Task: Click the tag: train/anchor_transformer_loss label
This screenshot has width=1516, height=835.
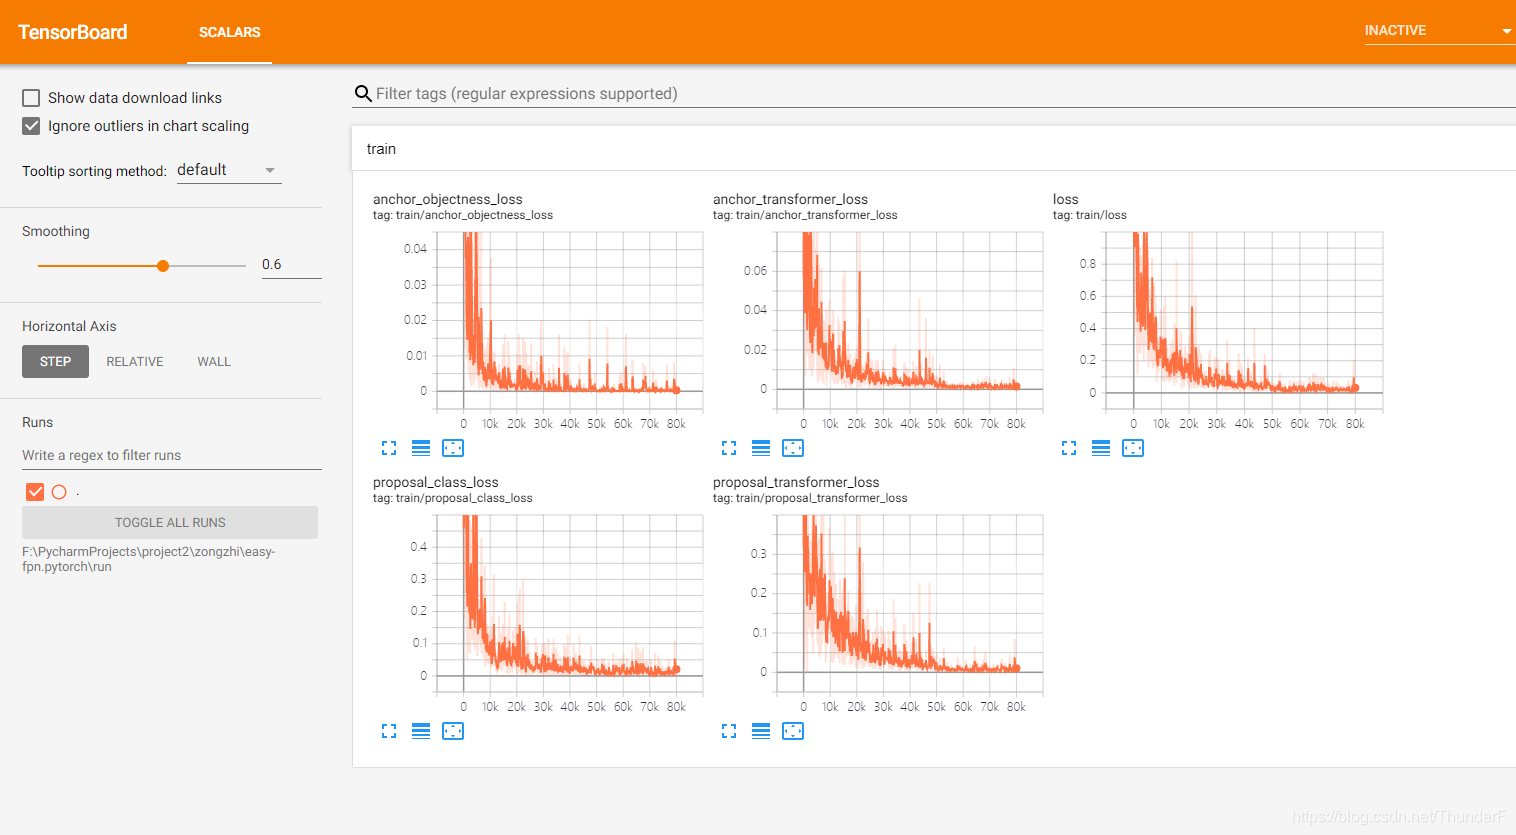Action: 805,215
